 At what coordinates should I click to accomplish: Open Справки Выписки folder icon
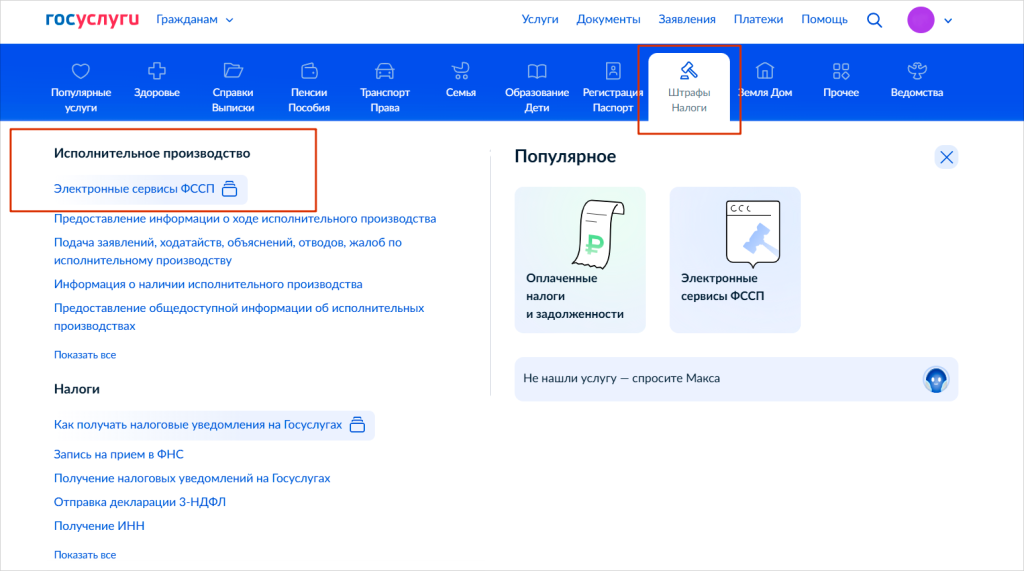pyautogui.click(x=233, y=71)
